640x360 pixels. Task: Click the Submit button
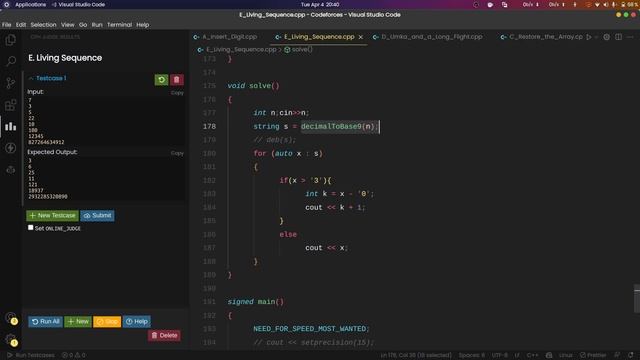point(98,216)
